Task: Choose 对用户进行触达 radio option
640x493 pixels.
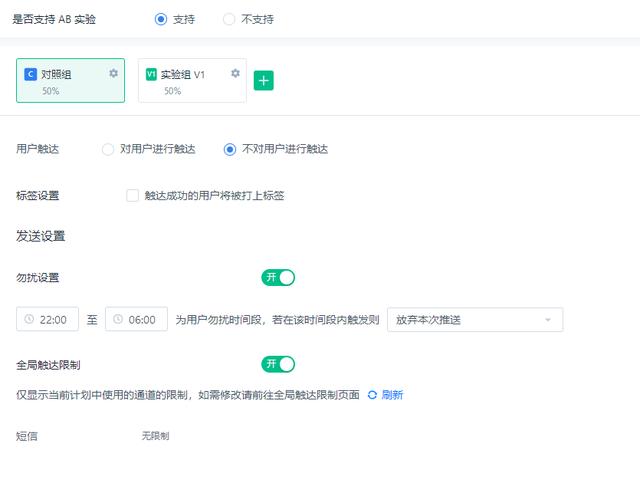Action: click(x=108, y=149)
